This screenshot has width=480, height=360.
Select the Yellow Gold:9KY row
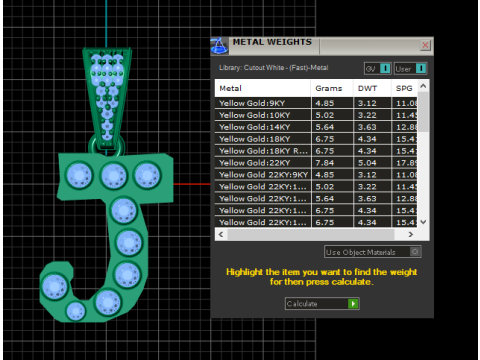click(316, 103)
